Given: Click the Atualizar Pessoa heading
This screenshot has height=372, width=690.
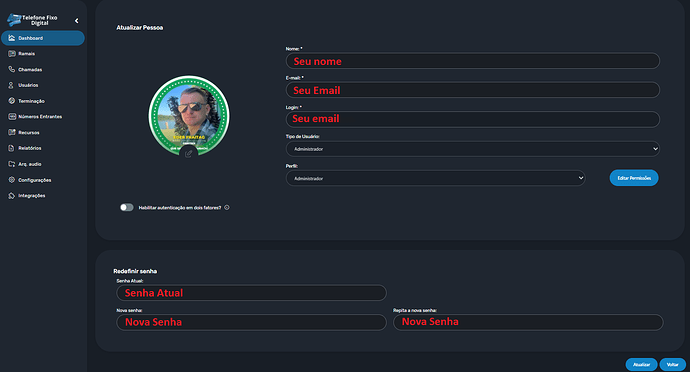Looking at the screenshot, I should [x=139, y=28].
